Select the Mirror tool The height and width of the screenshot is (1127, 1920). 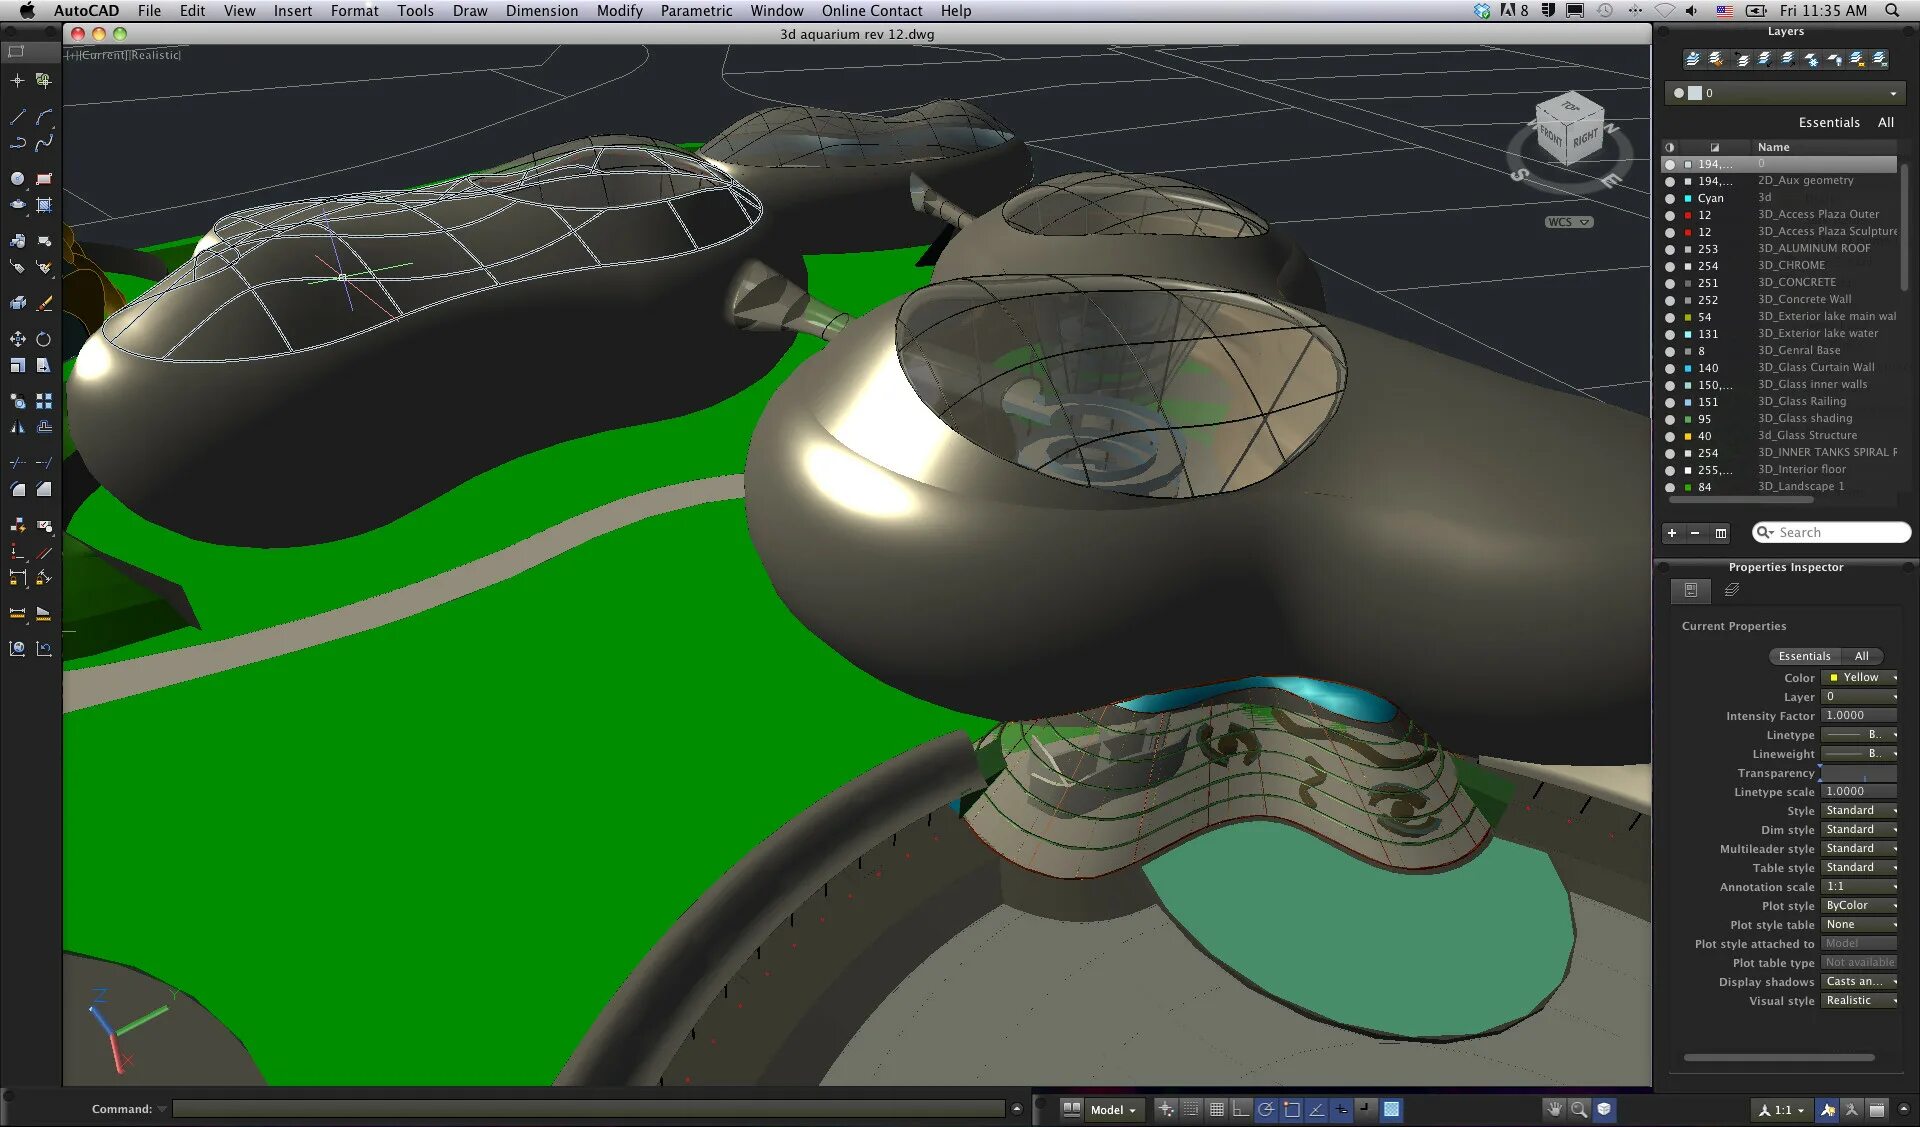click(17, 427)
